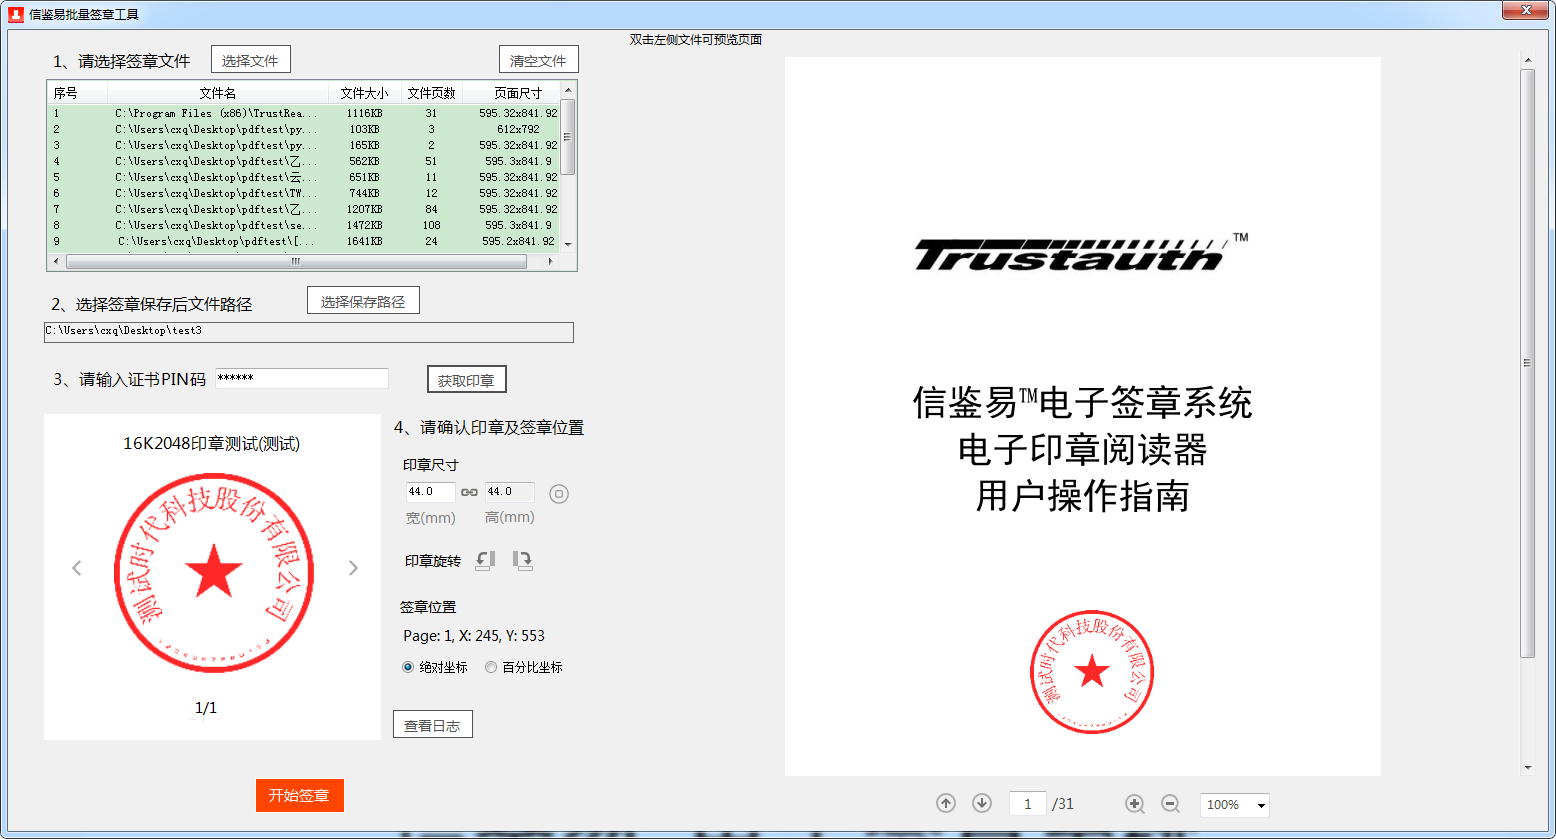Screen dimensions: 1556x839
Task: Zoom out the preview page
Action: coord(1170,803)
